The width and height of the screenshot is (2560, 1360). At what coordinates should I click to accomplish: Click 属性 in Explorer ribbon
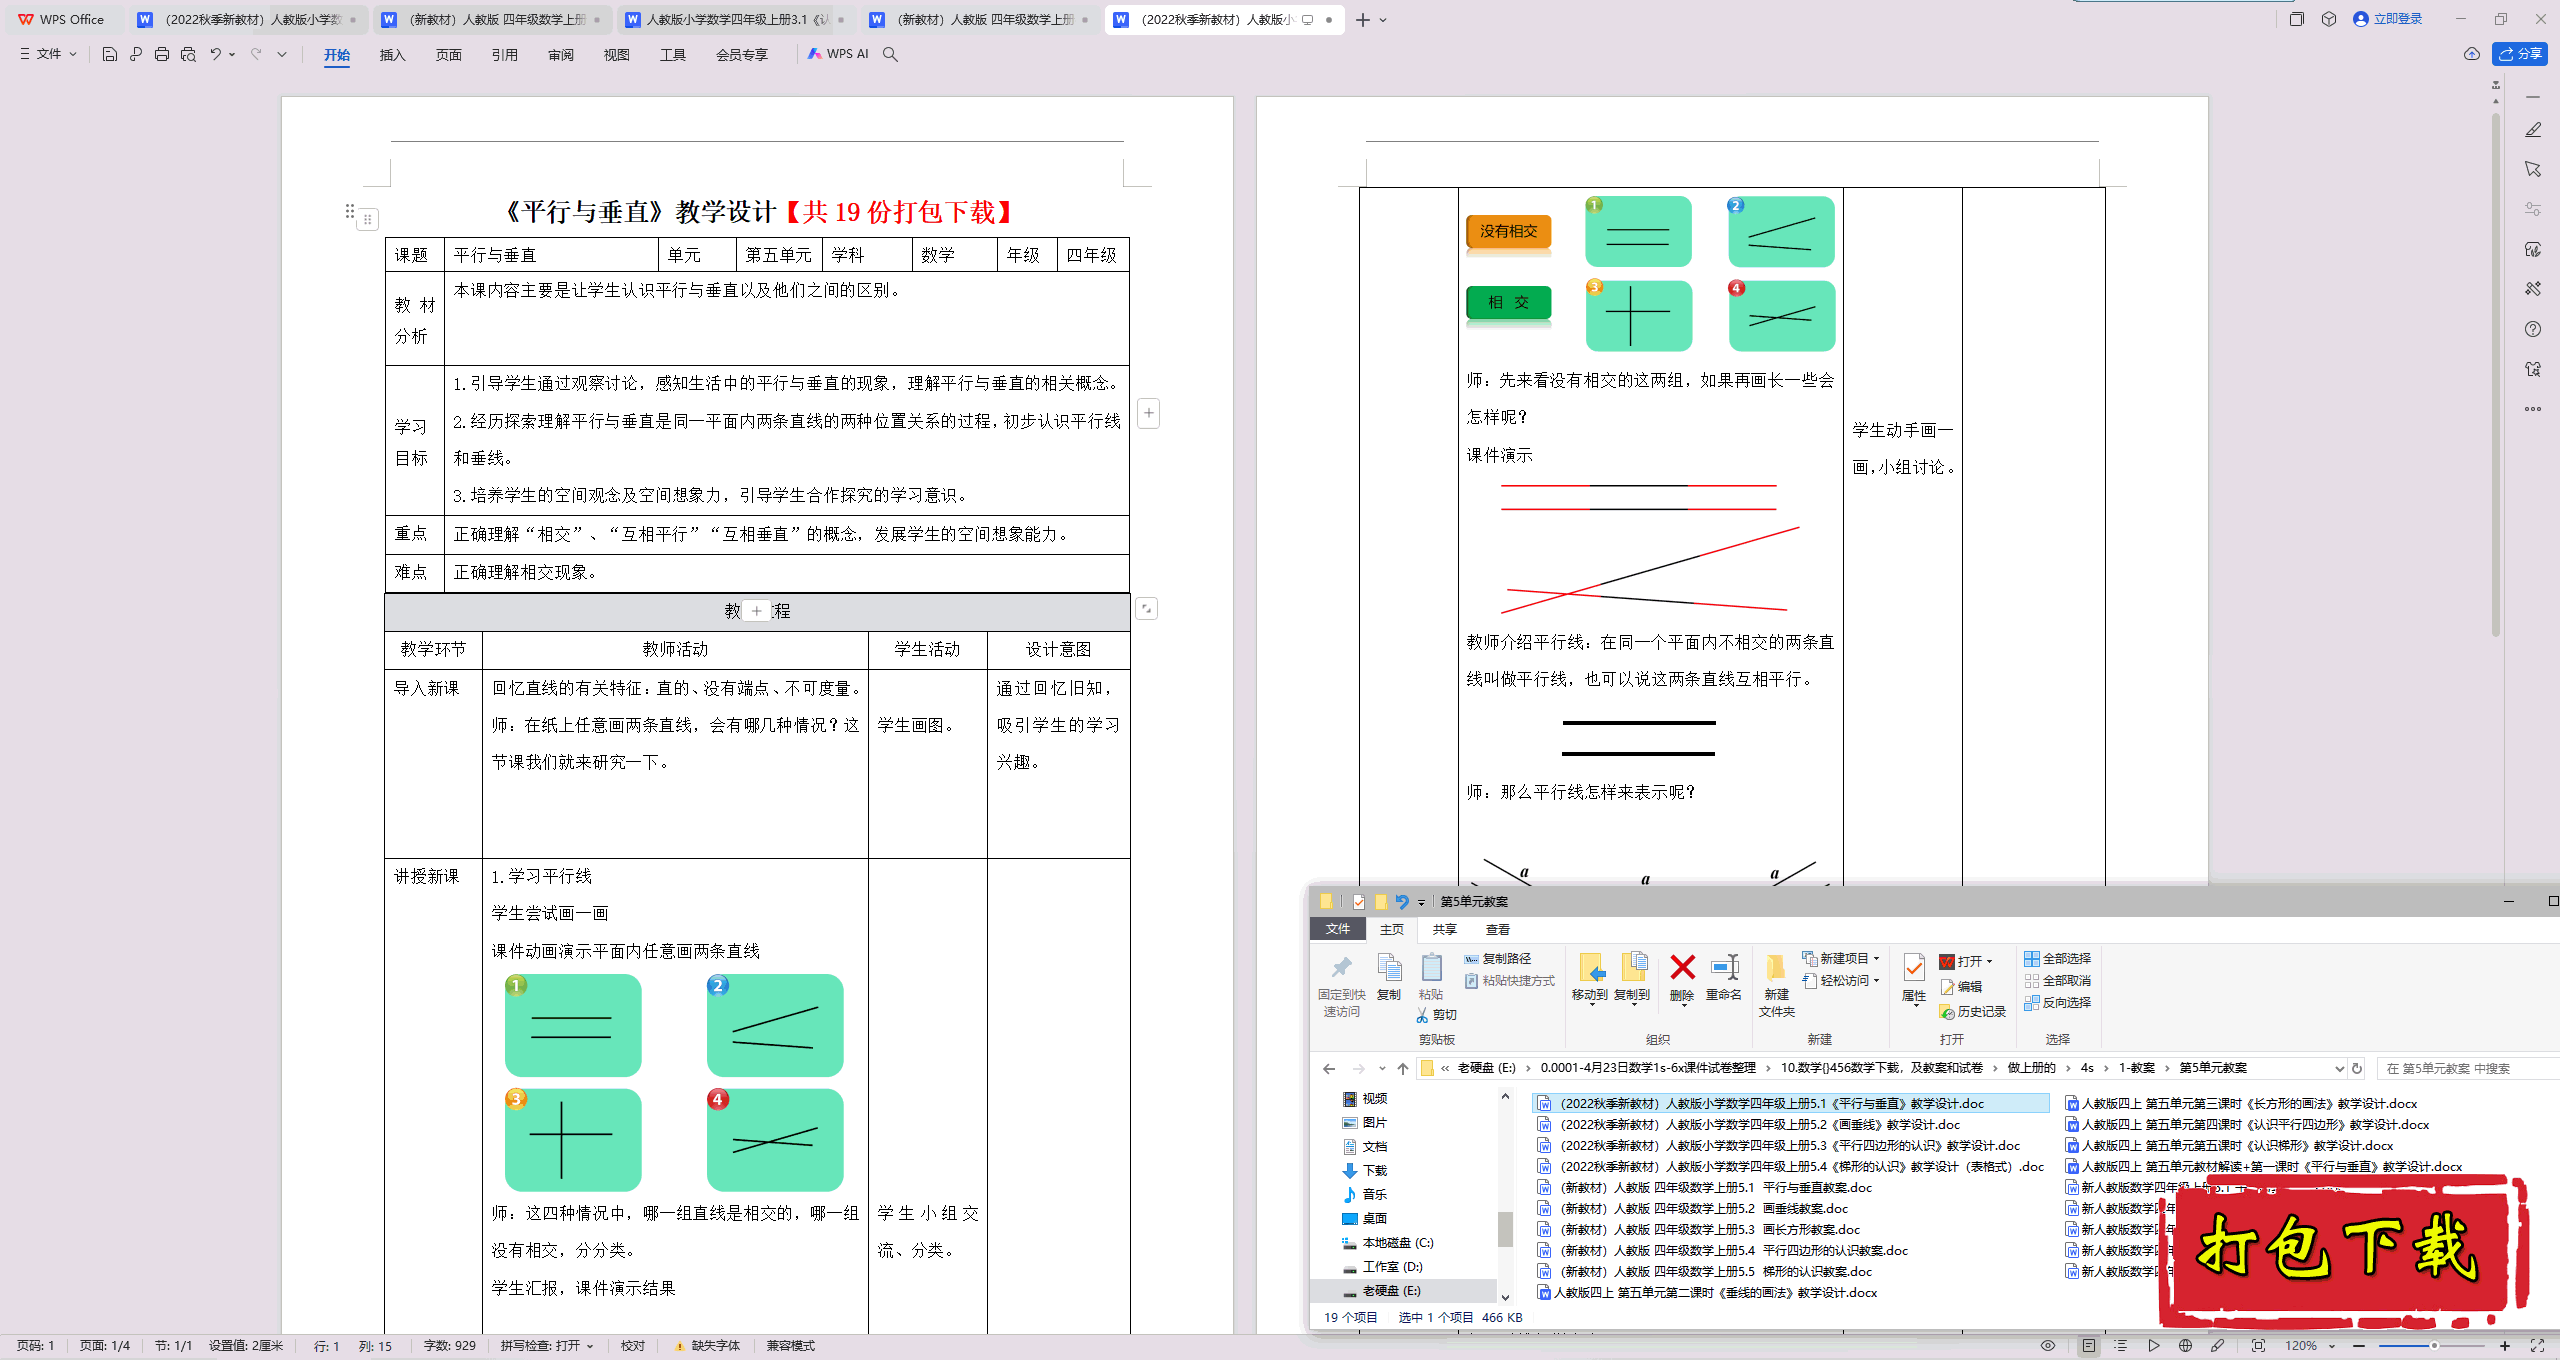click(1913, 977)
